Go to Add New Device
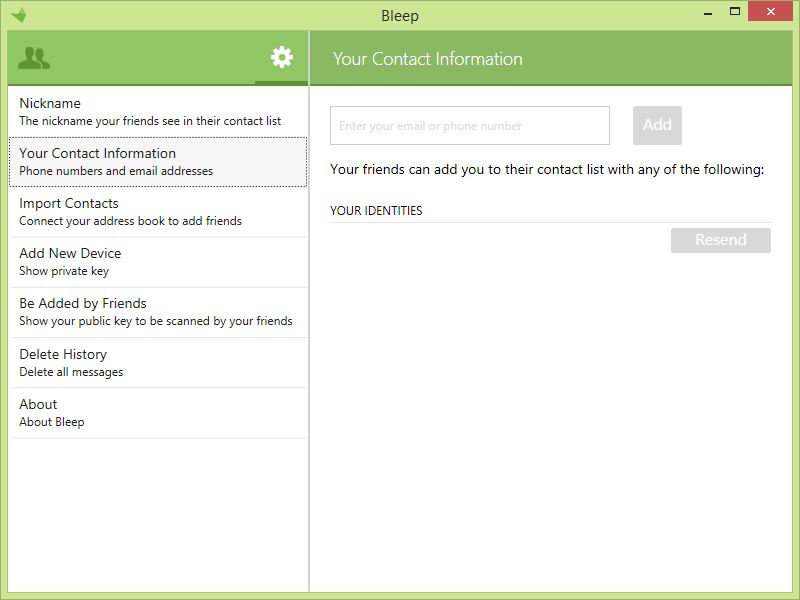 158,262
